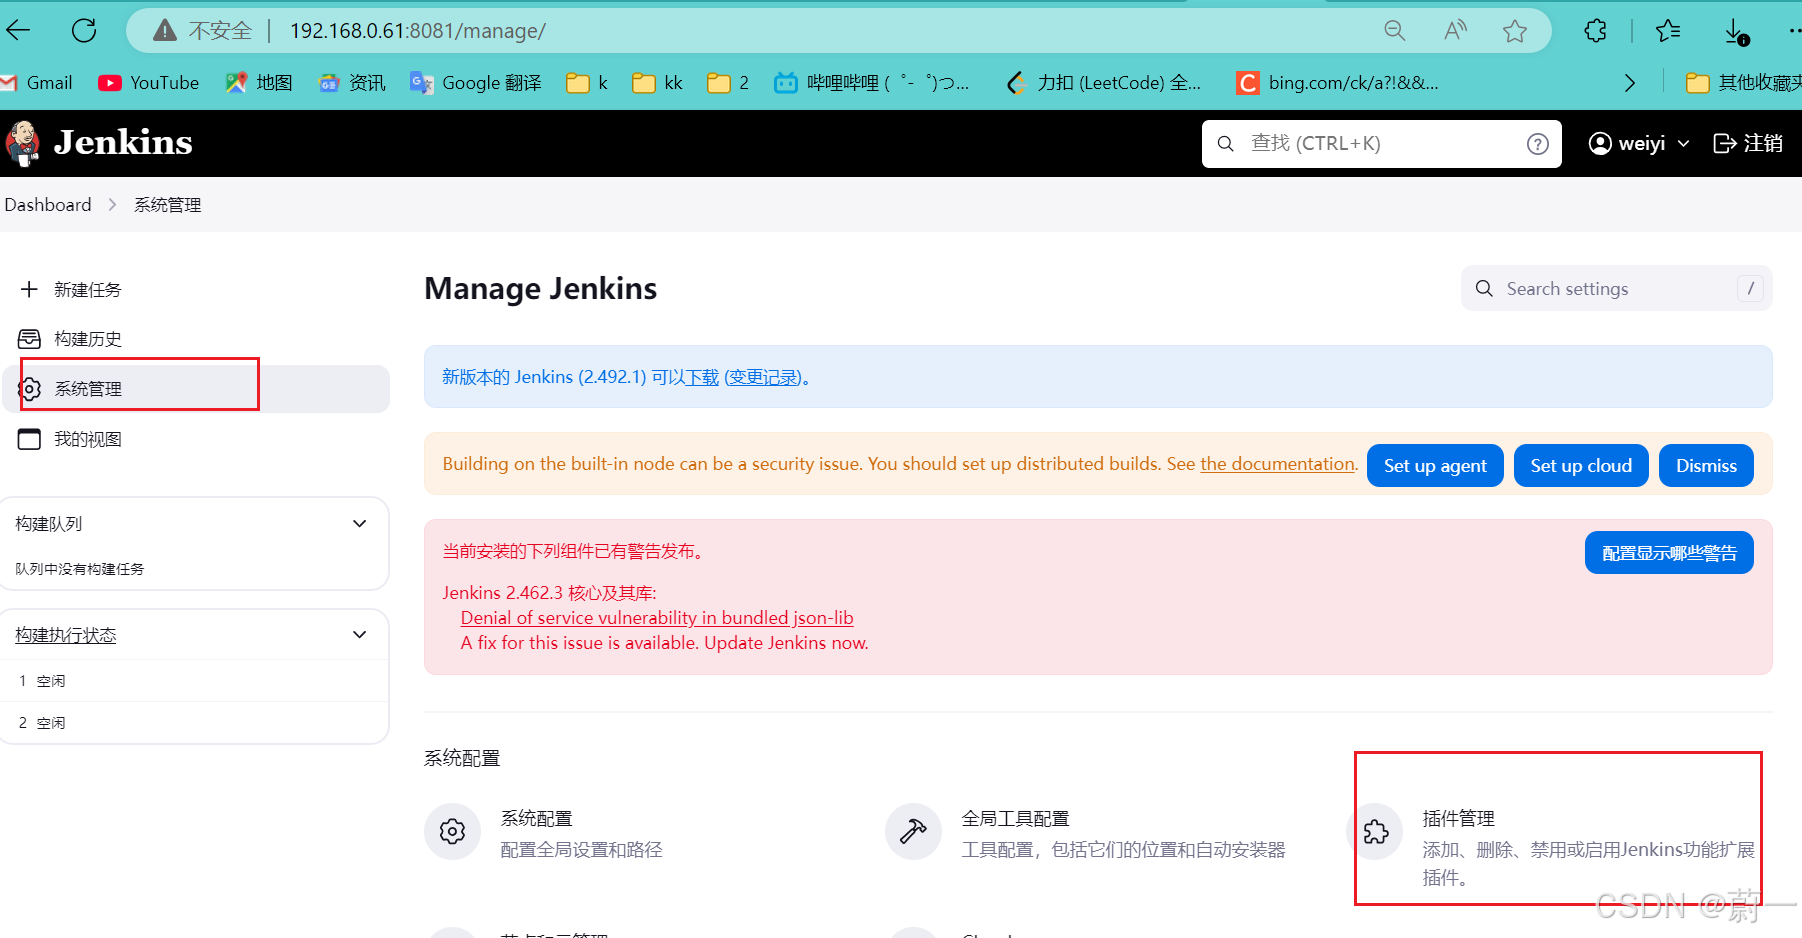This screenshot has height=938, width=1802.
Task: Click the Jenkins logo mascot
Action: (x=23, y=143)
